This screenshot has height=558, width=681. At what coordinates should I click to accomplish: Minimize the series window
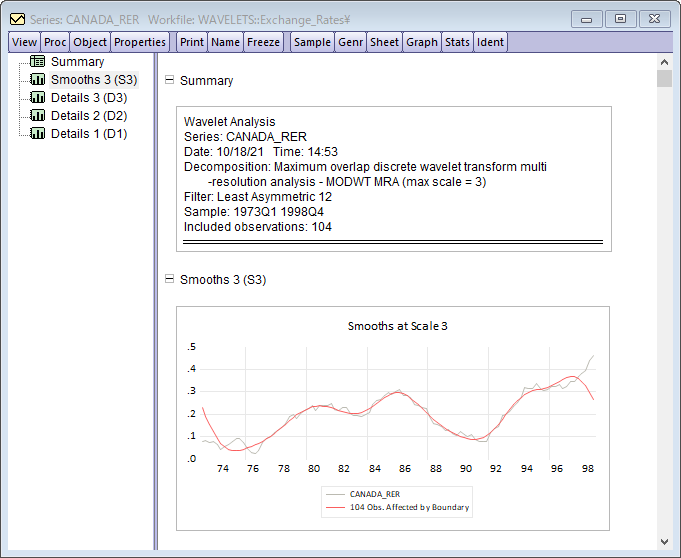(586, 19)
